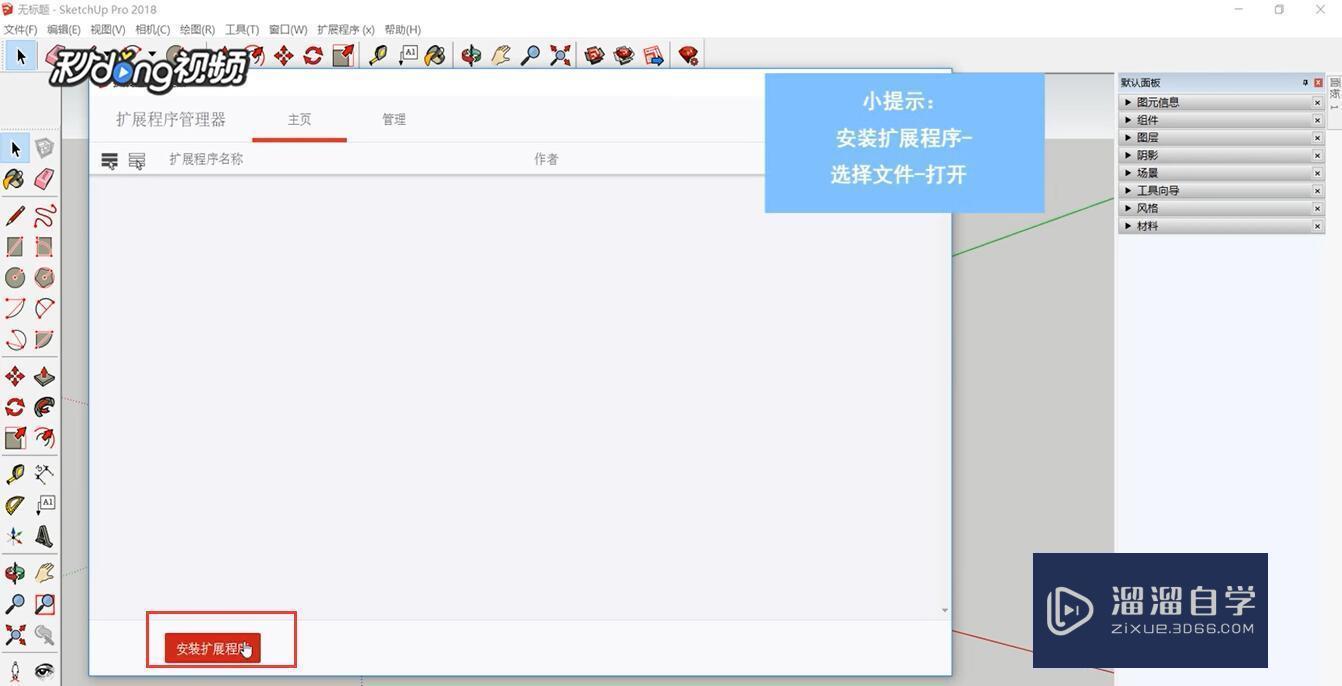Open 3D Warehouse from the top toolbar

(595, 56)
